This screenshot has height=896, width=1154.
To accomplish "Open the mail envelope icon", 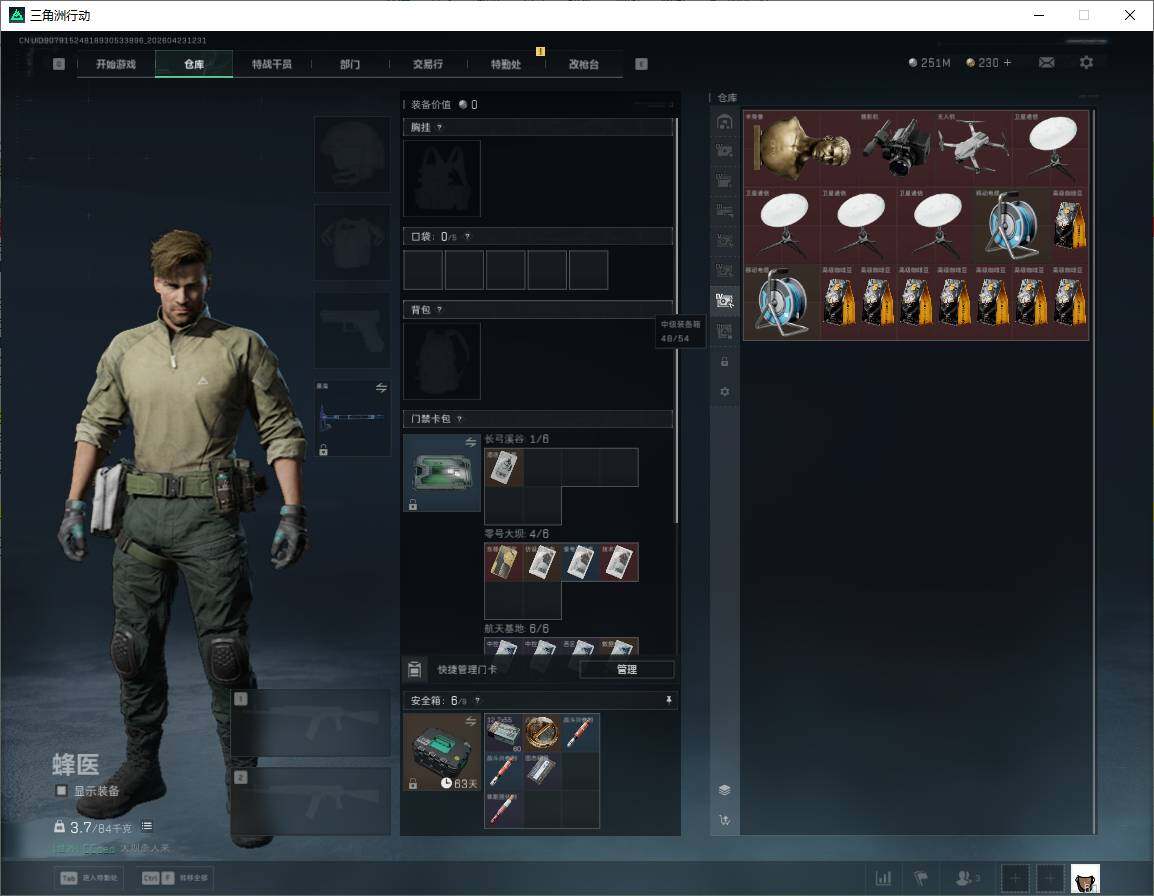I will [x=1047, y=63].
